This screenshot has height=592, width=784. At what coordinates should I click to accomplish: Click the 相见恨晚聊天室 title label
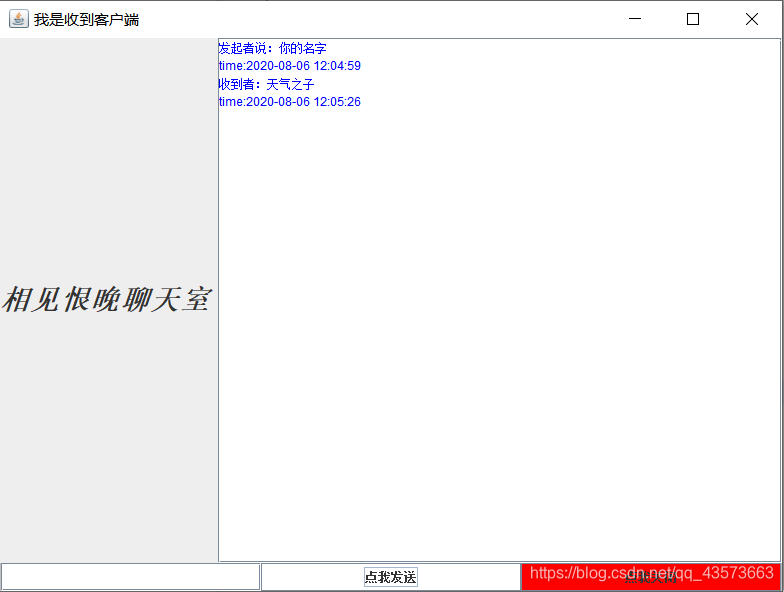pos(107,300)
